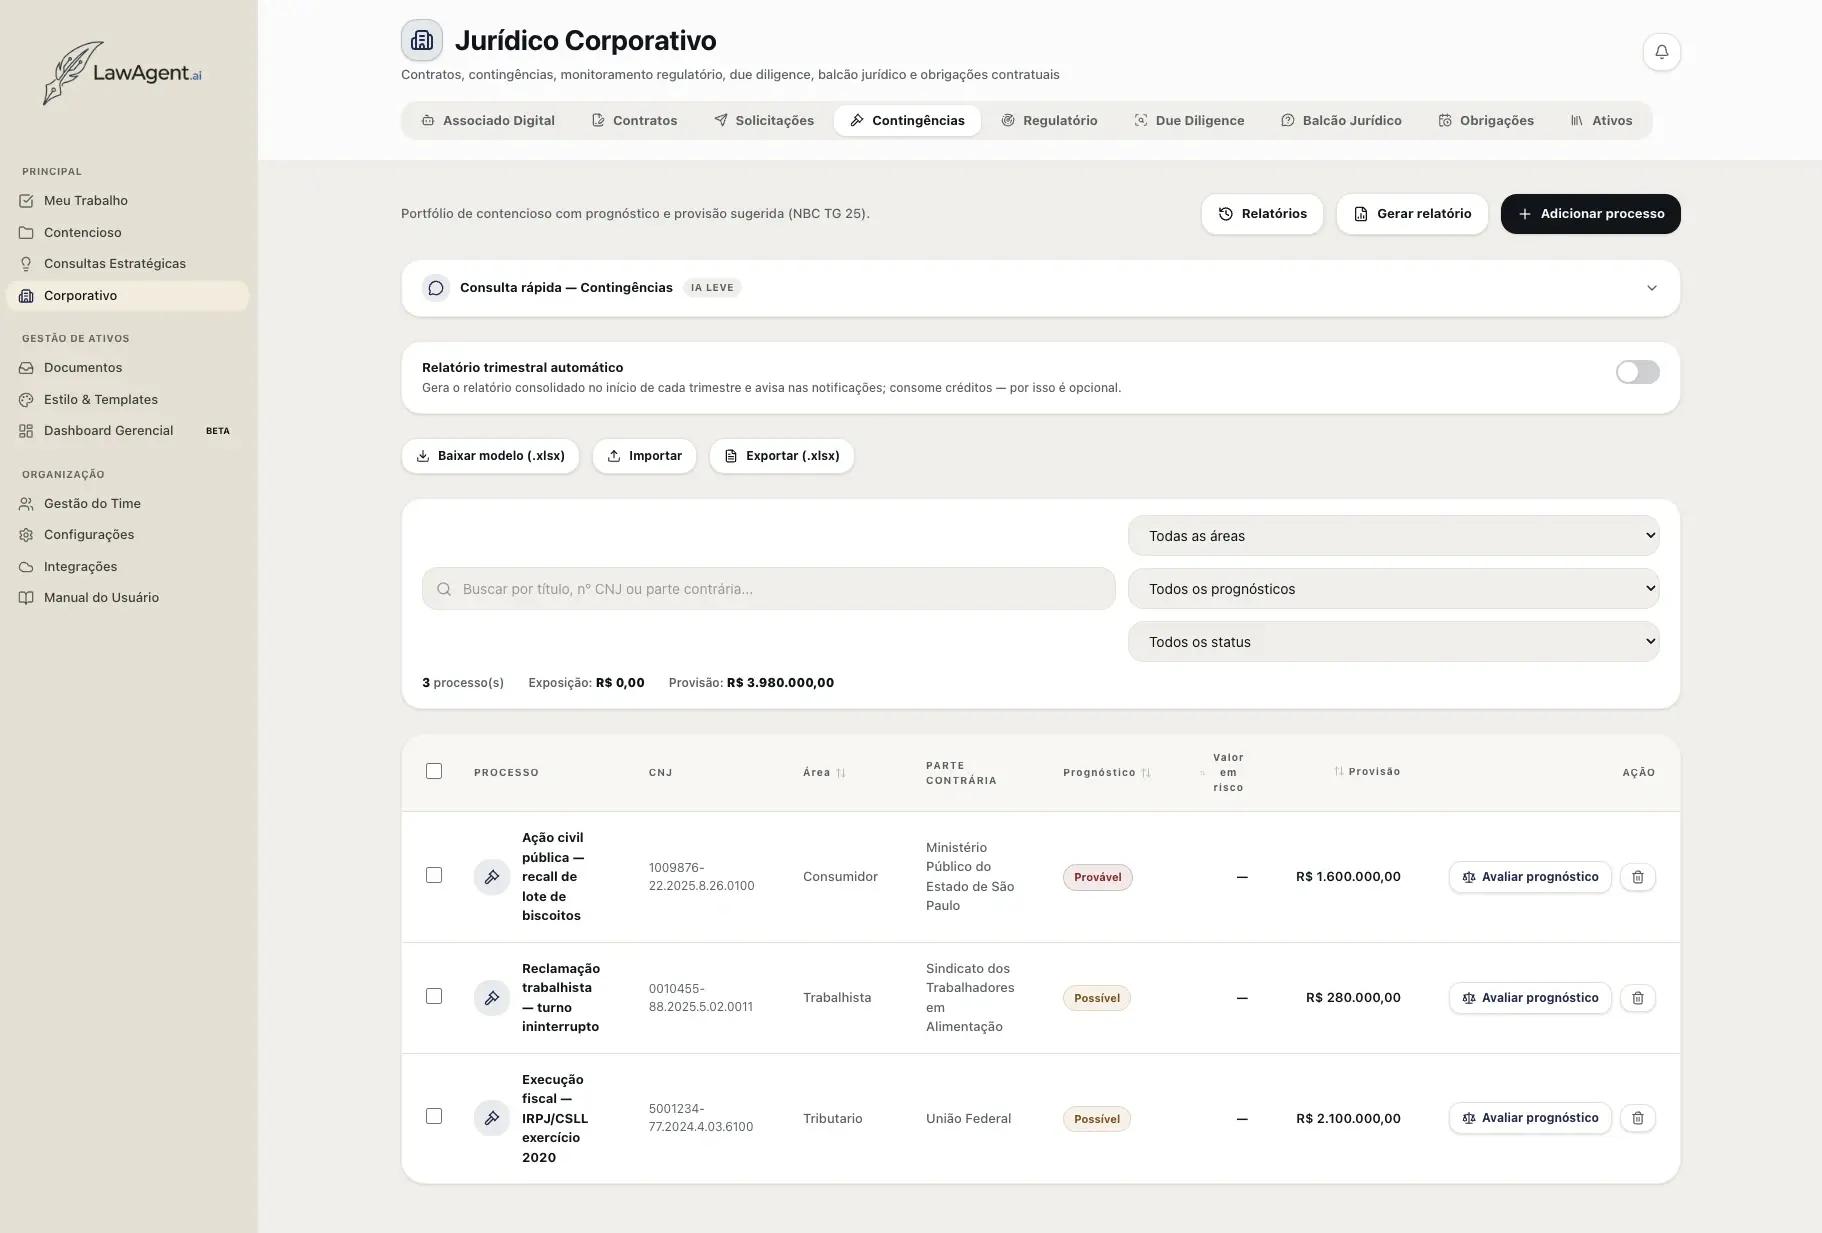Screen dimensions: 1822x1233
Task: Click the Consulta rápida chat bubble icon
Action: point(436,288)
